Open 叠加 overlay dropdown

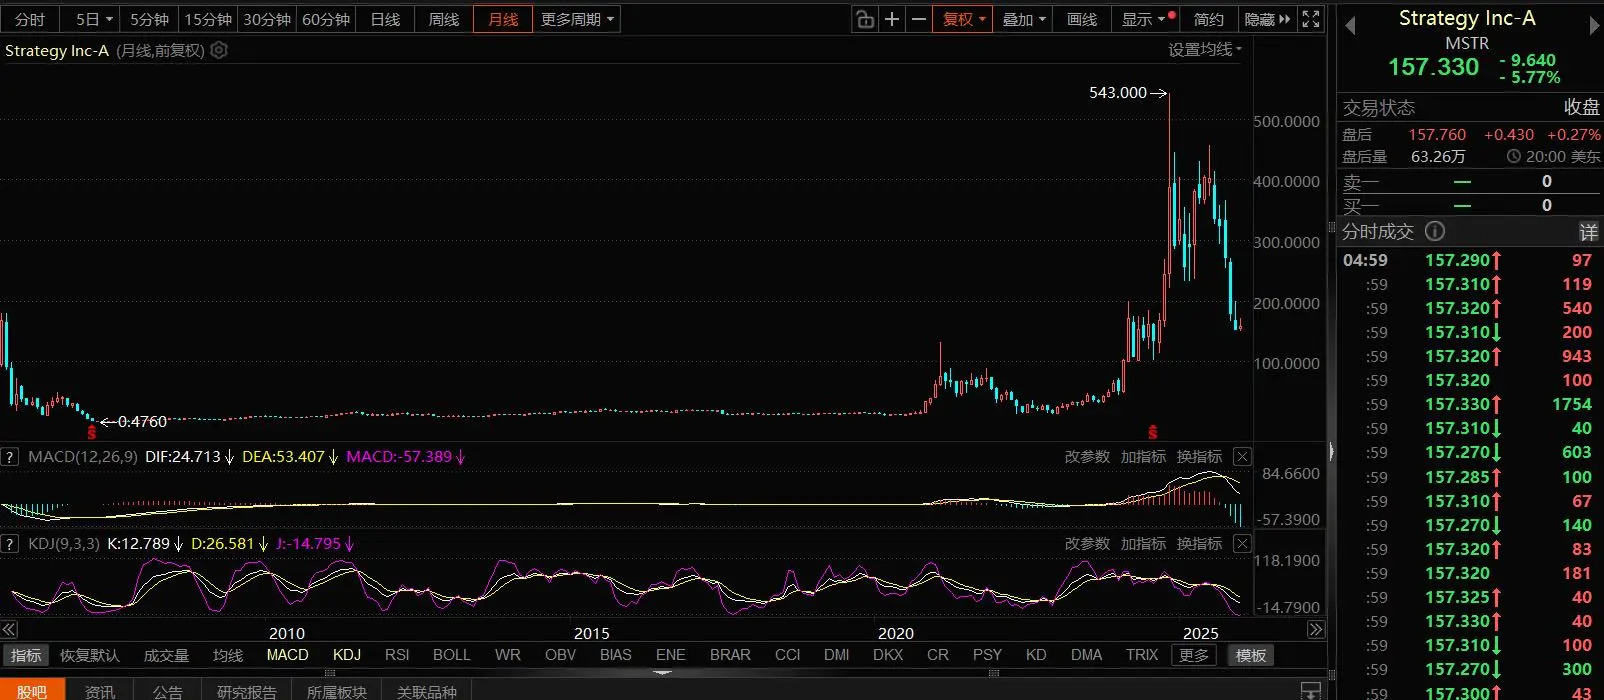[x=1023, y=19]
